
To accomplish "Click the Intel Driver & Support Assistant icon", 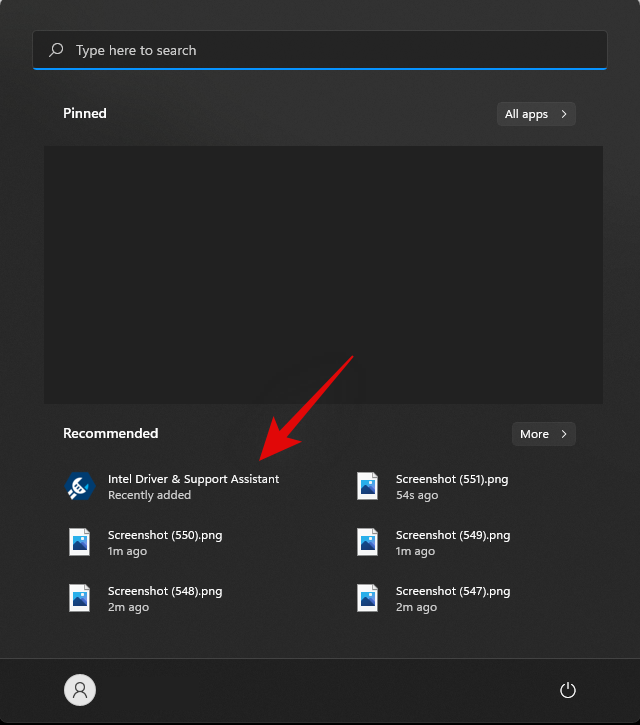I will 80,486.
